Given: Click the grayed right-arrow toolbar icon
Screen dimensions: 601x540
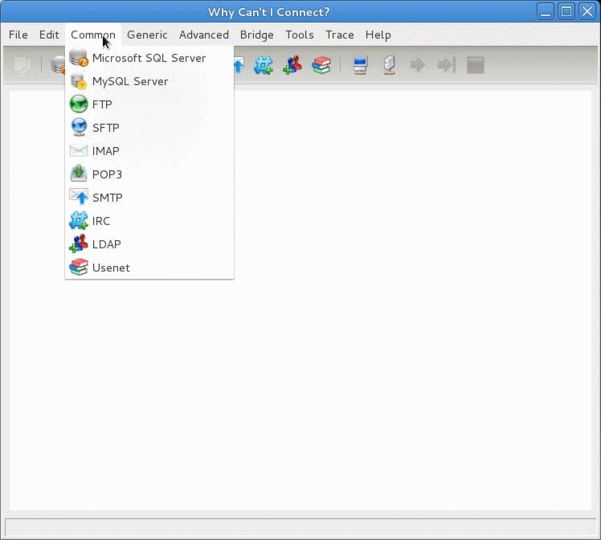Looking at the screenshot, I should pos(417,65).
